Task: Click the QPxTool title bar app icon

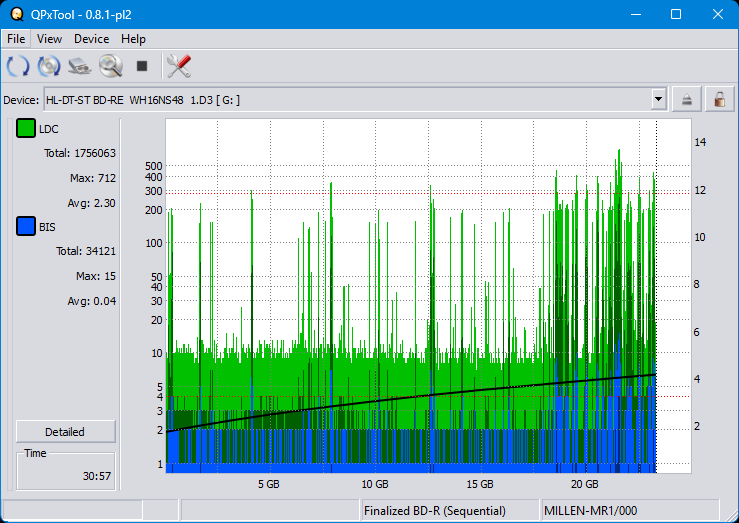Action: [x=17, y=14]
